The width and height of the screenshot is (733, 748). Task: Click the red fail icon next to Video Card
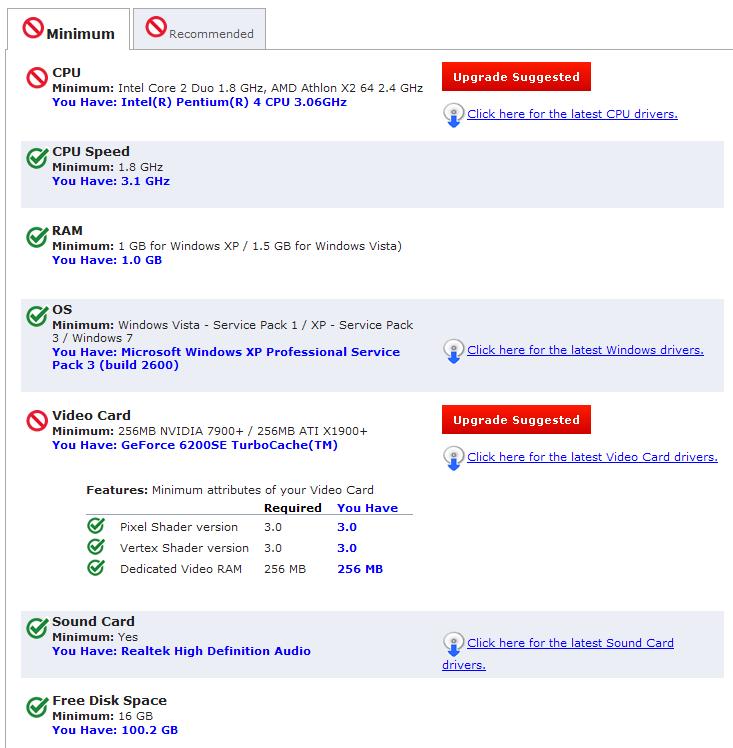[37, 421]
